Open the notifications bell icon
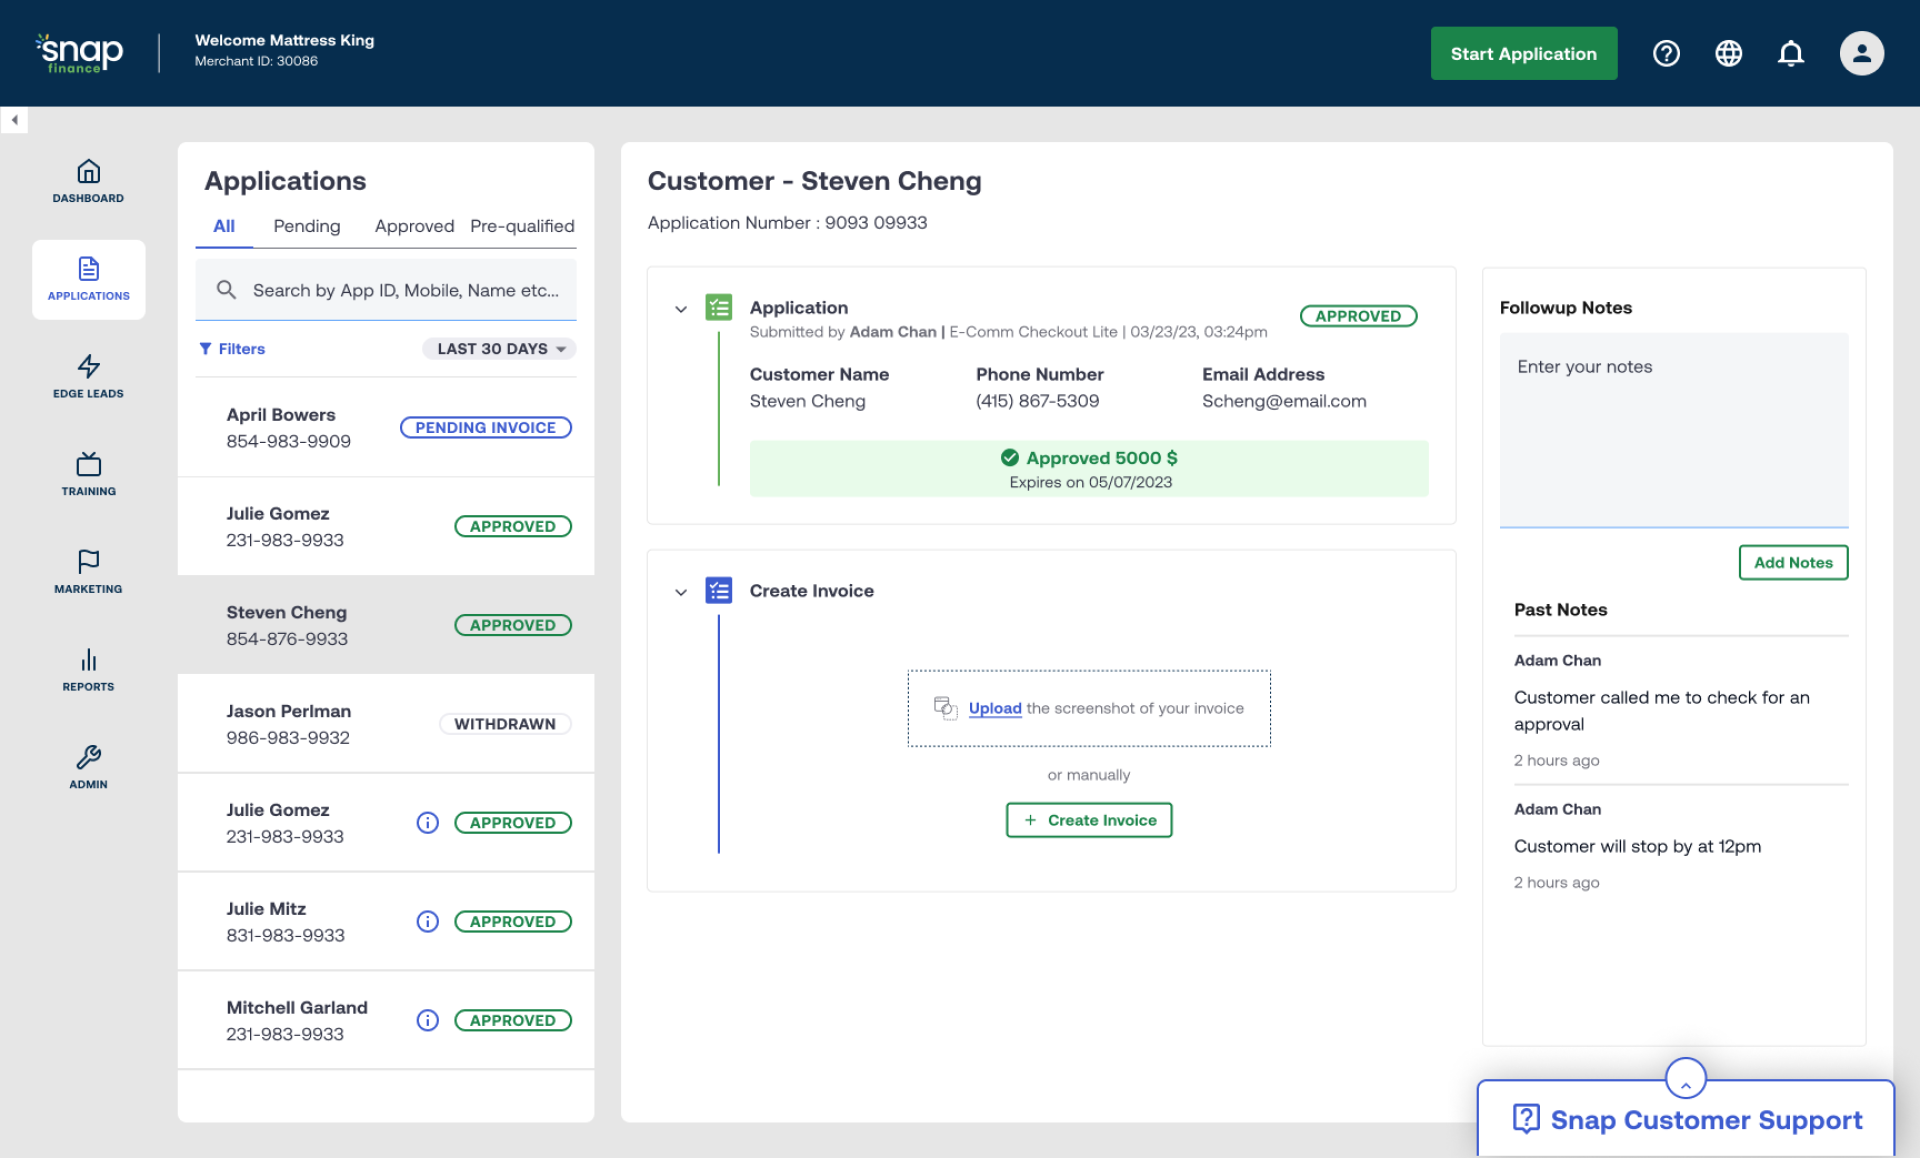 pos(1791,53)
